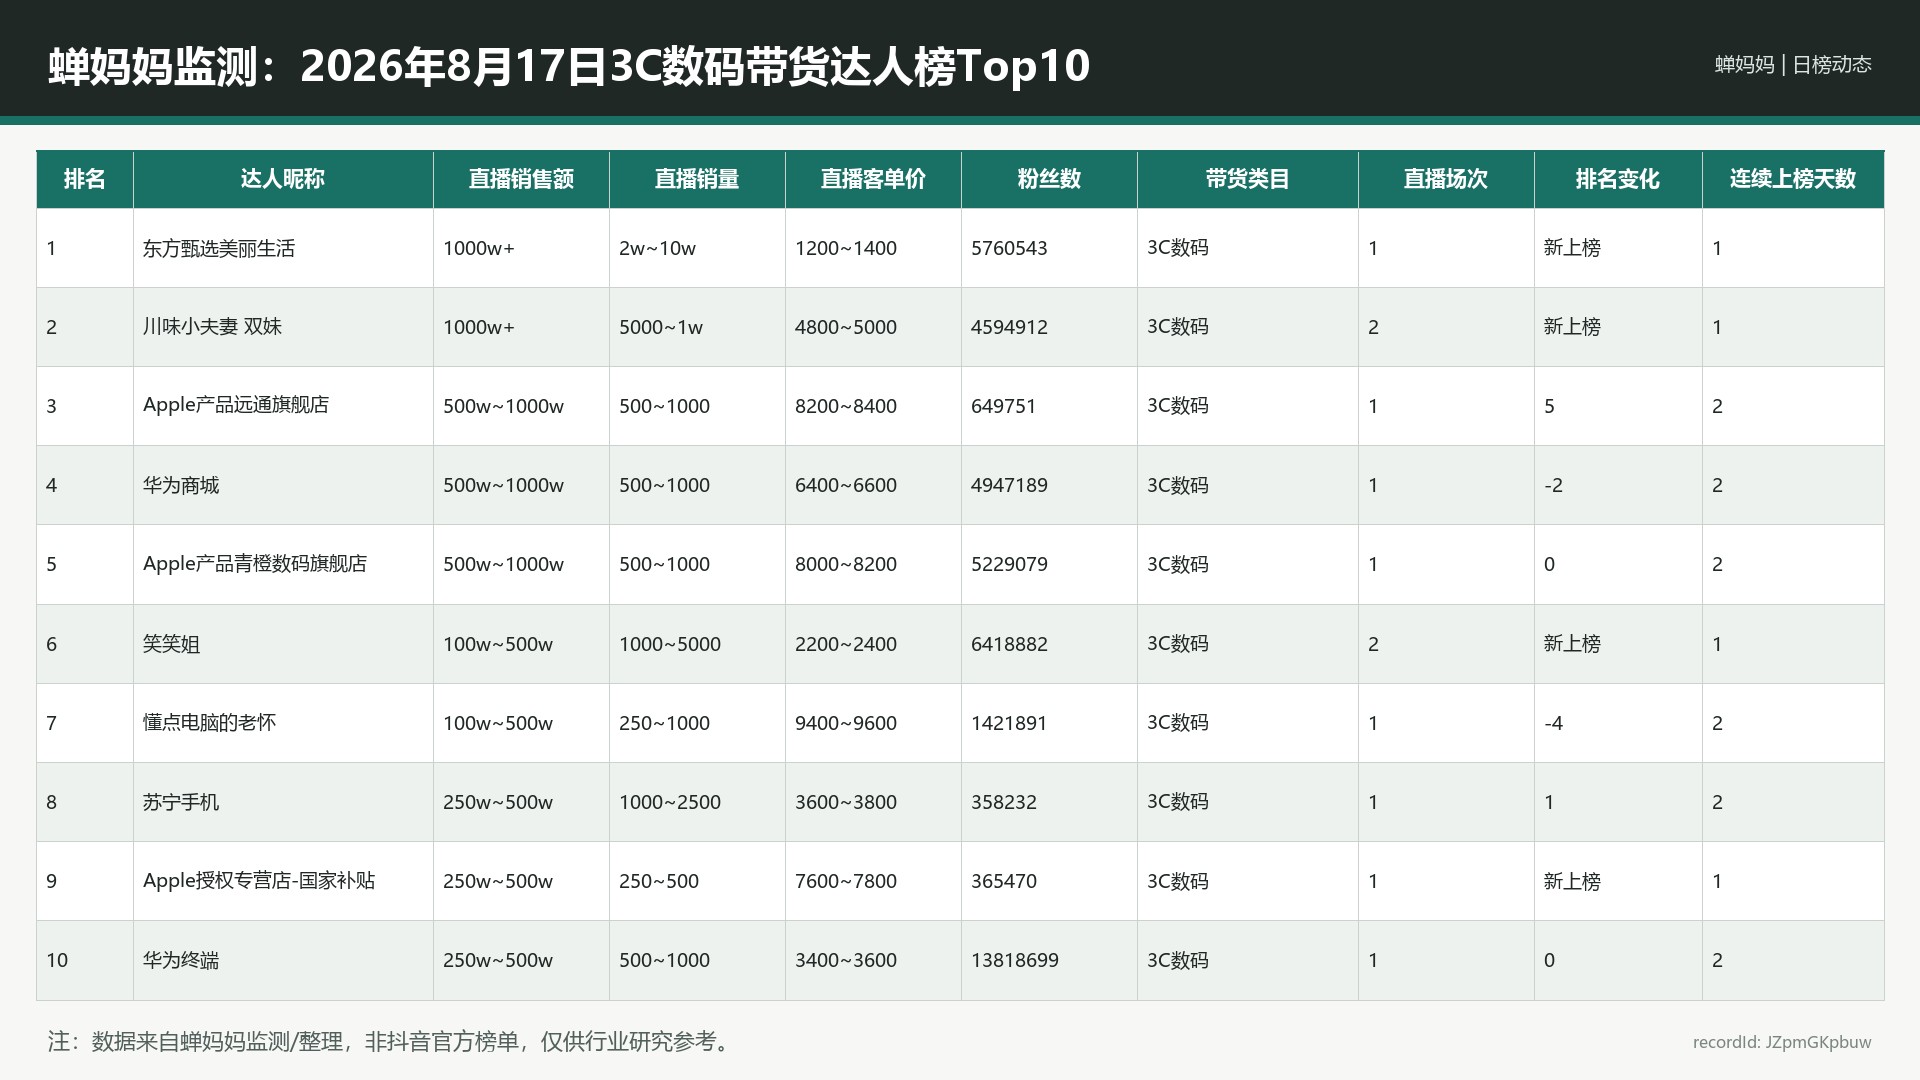
Task: Click the unit price 6400~6600
Action: coord(846,485)
